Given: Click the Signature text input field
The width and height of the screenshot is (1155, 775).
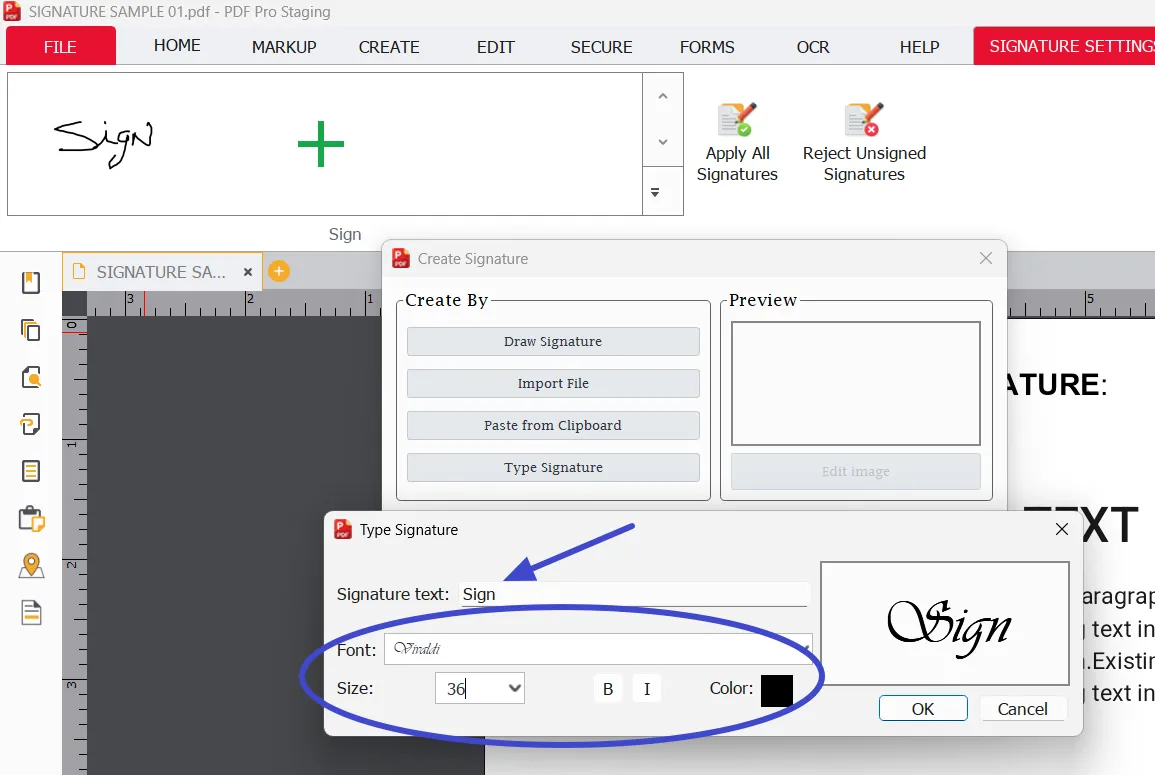Looking at the screenshot, I should pos(633,594).
